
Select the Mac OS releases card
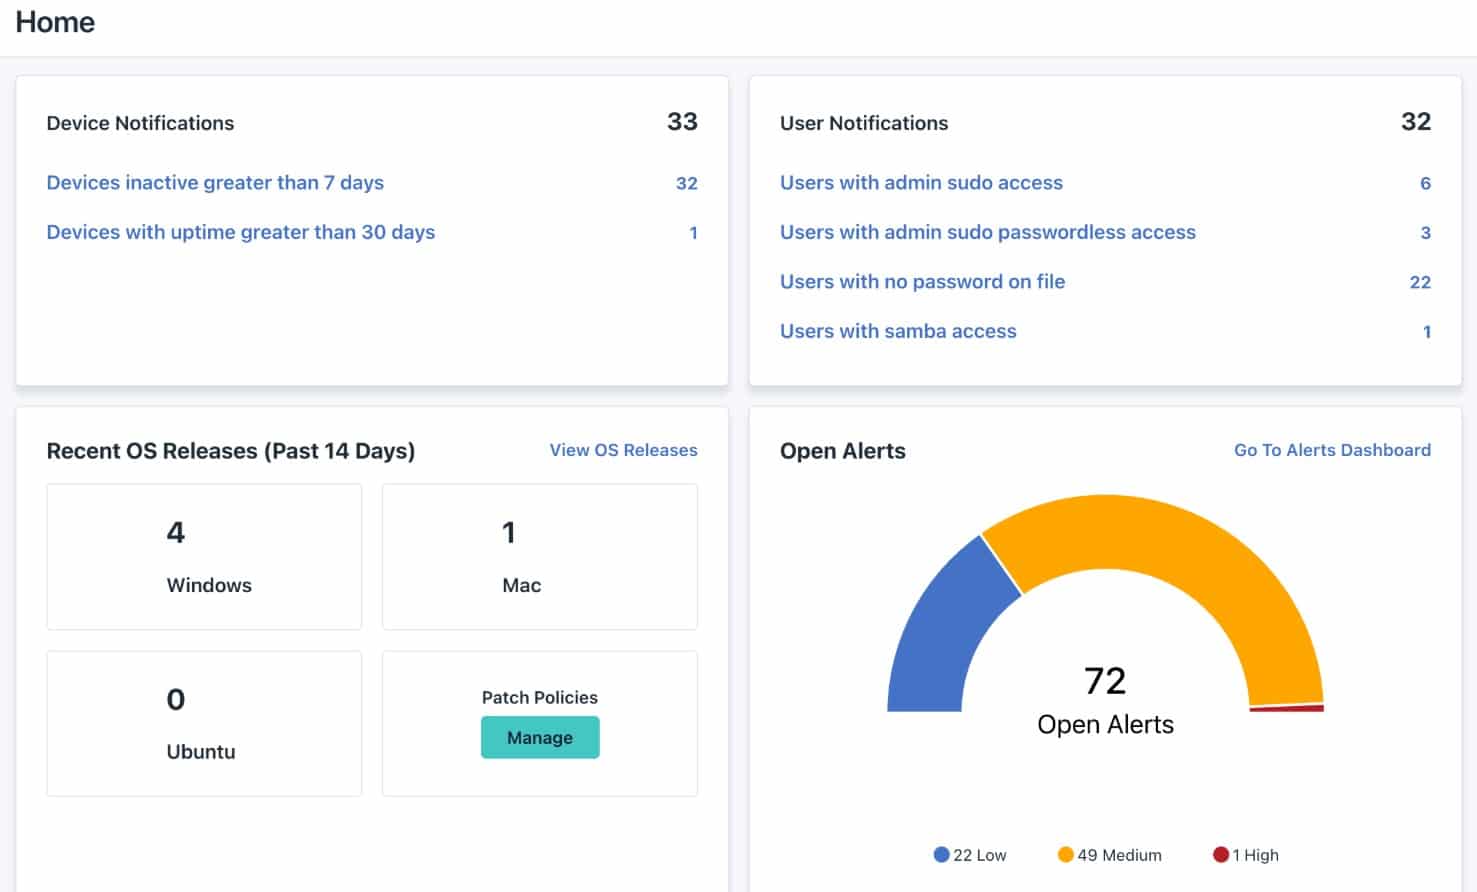click(x=540, y=557)
